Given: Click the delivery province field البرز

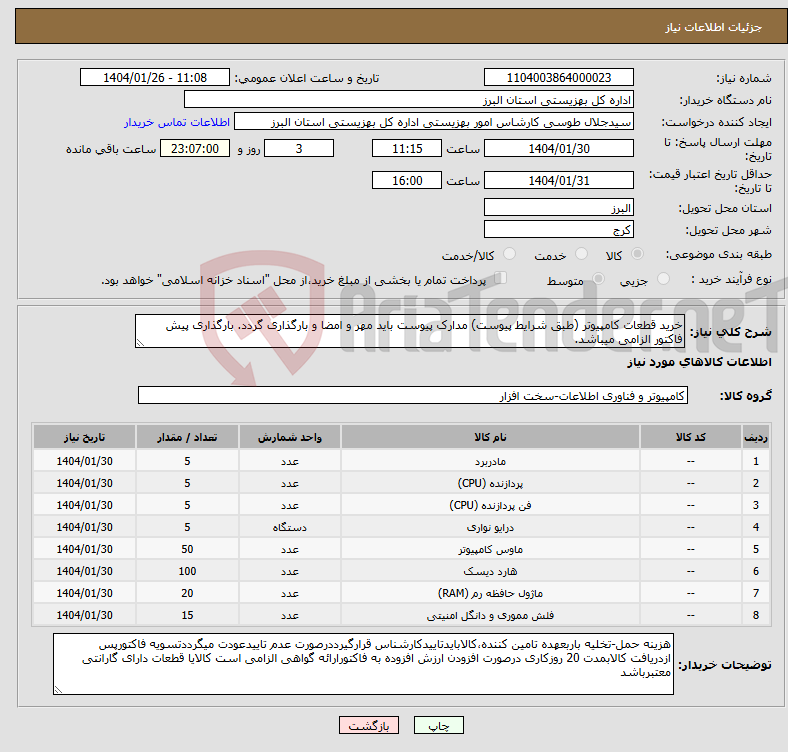Looking at the screenshot, I should [558, 208].
